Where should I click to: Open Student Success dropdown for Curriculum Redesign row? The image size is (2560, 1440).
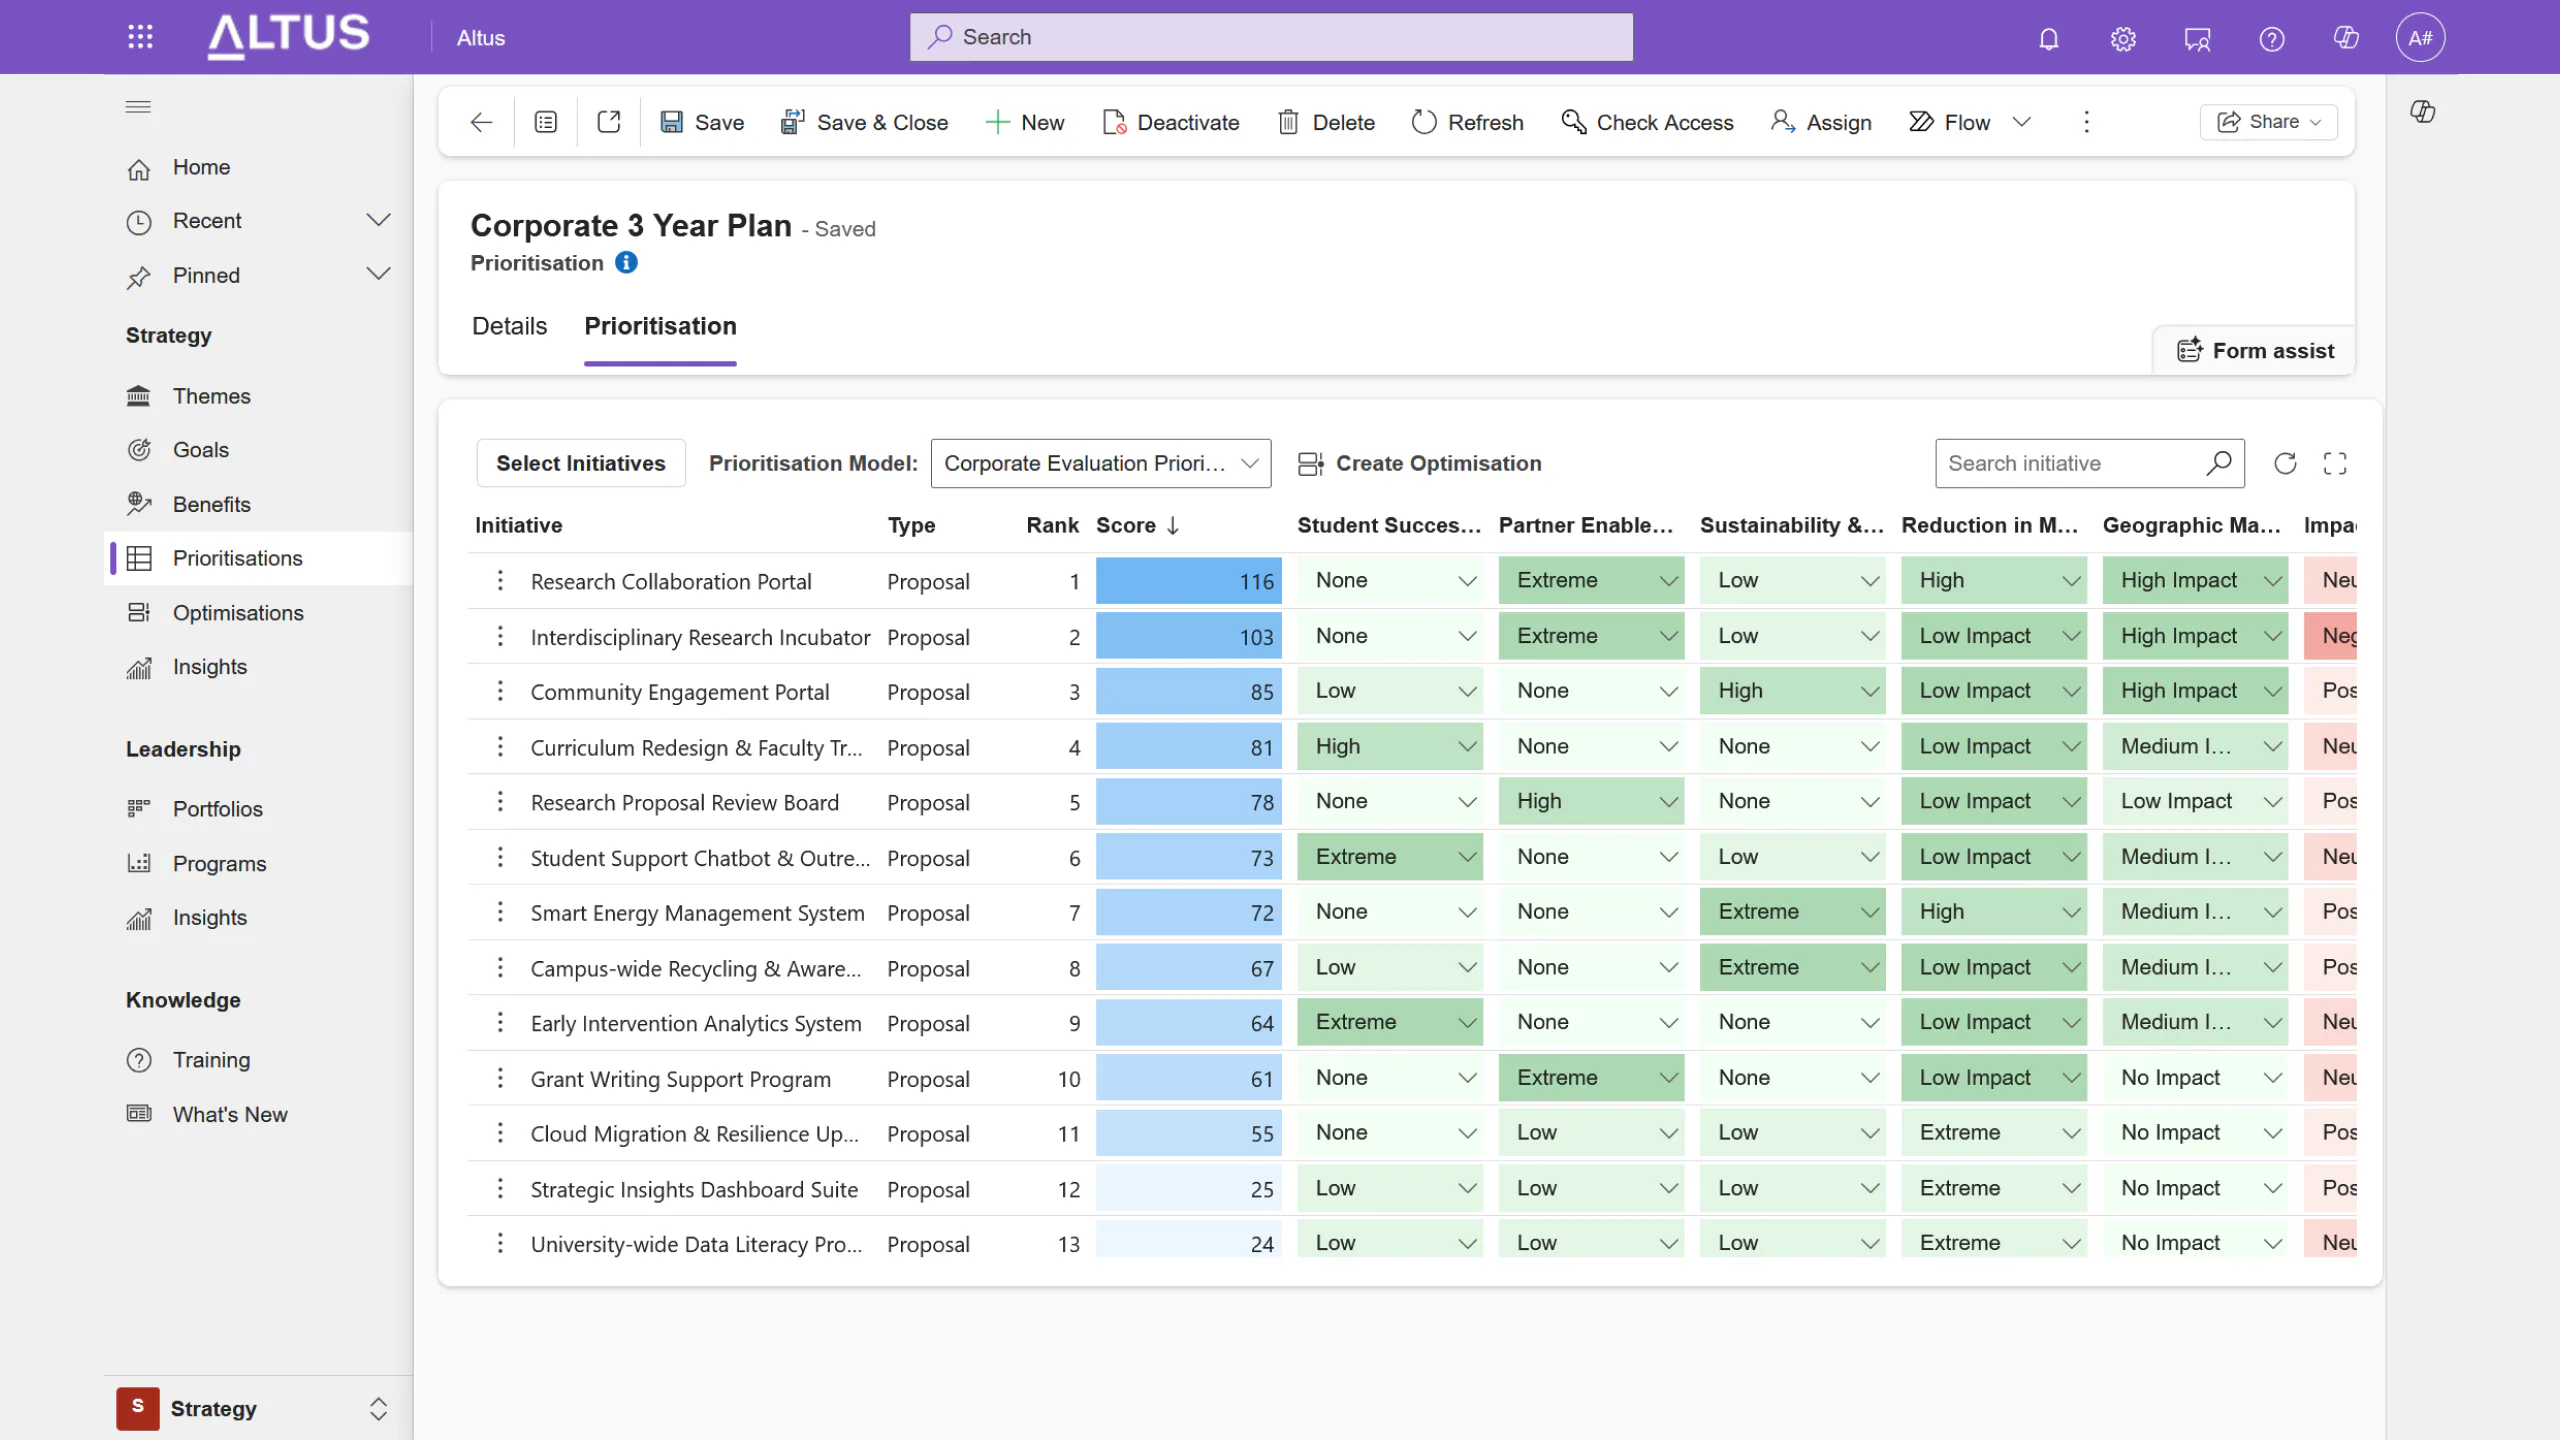(1389, 746)
